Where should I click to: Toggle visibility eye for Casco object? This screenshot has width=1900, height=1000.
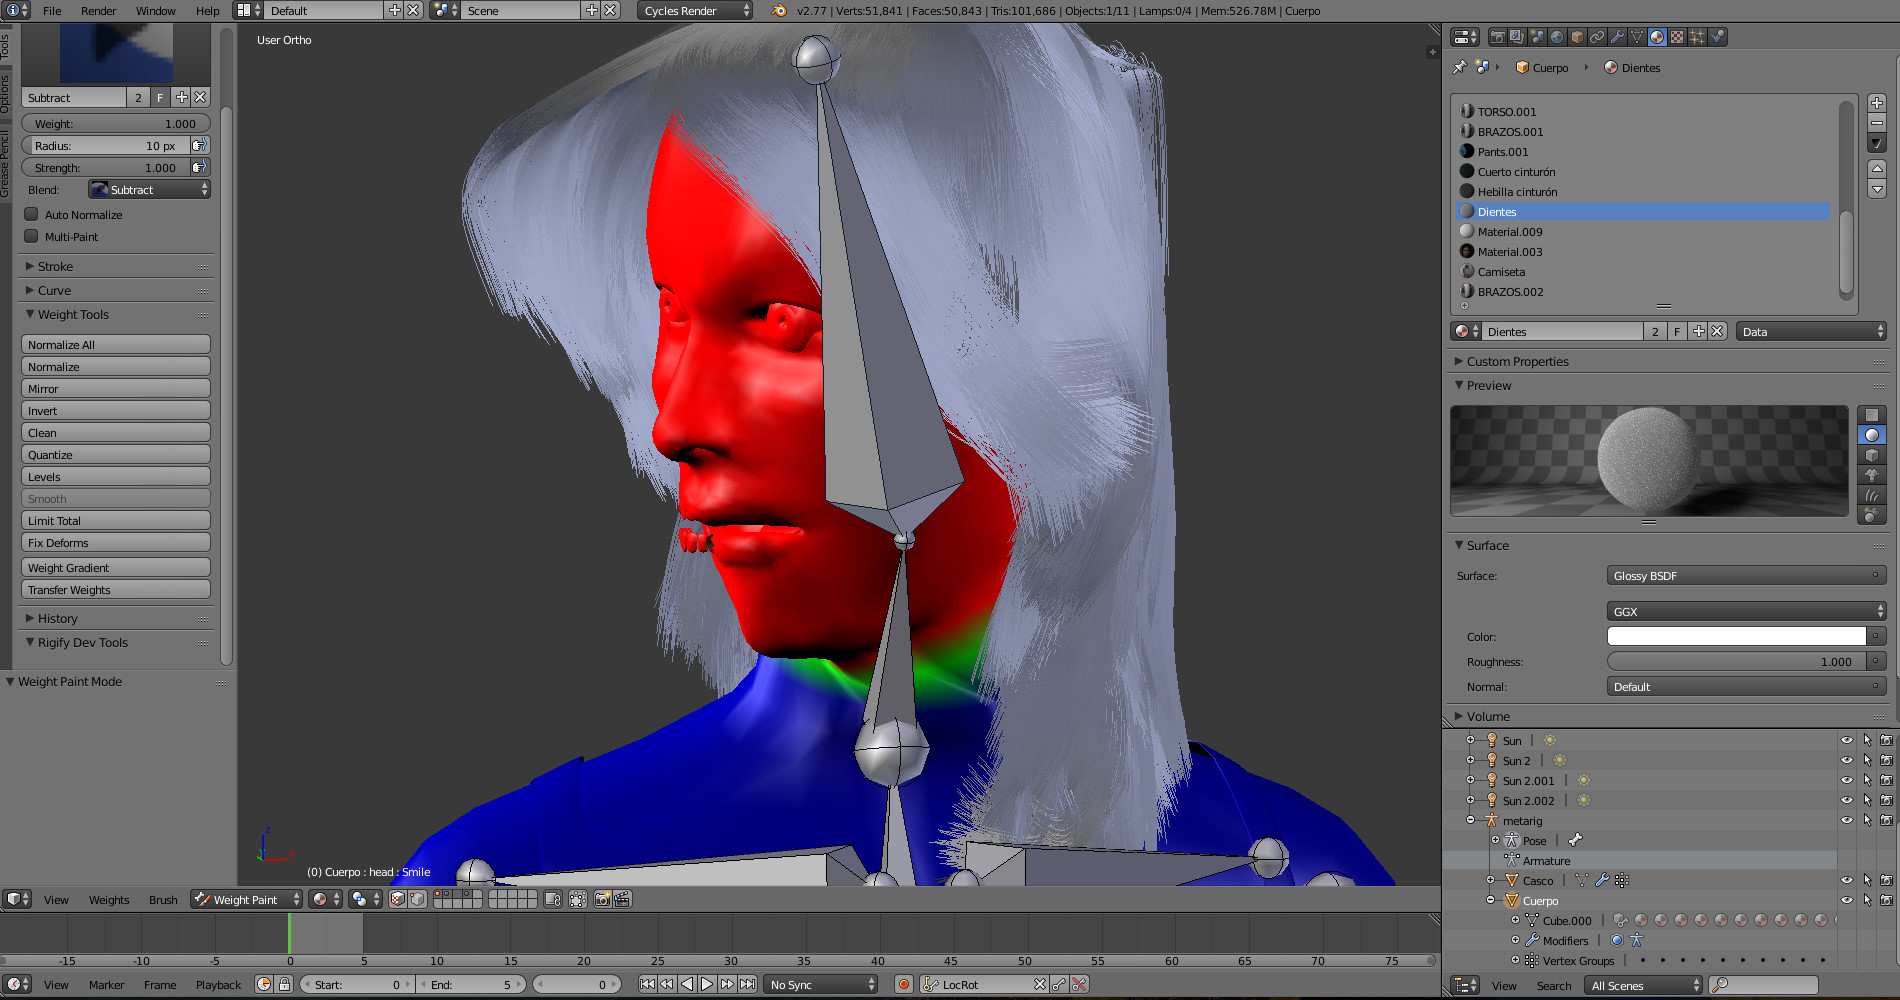coord(1846,880)
